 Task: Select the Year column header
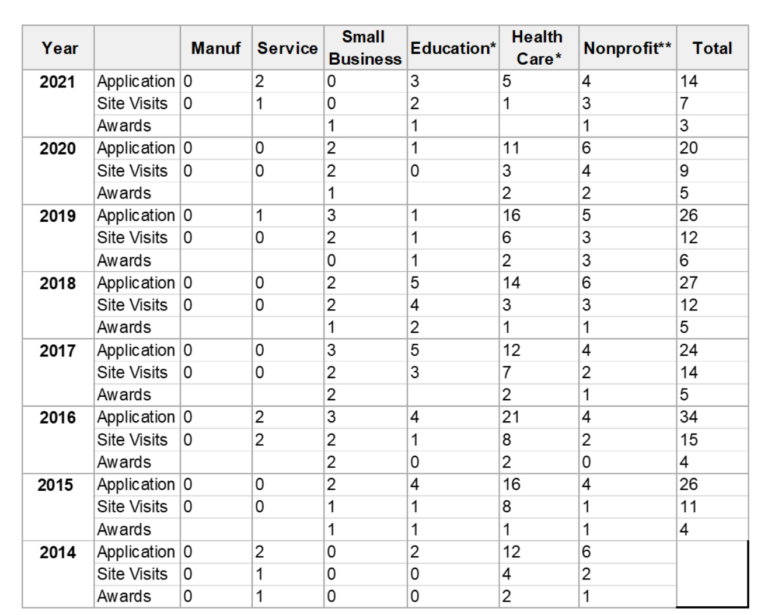pyautogui.click(x=58, y=48)
